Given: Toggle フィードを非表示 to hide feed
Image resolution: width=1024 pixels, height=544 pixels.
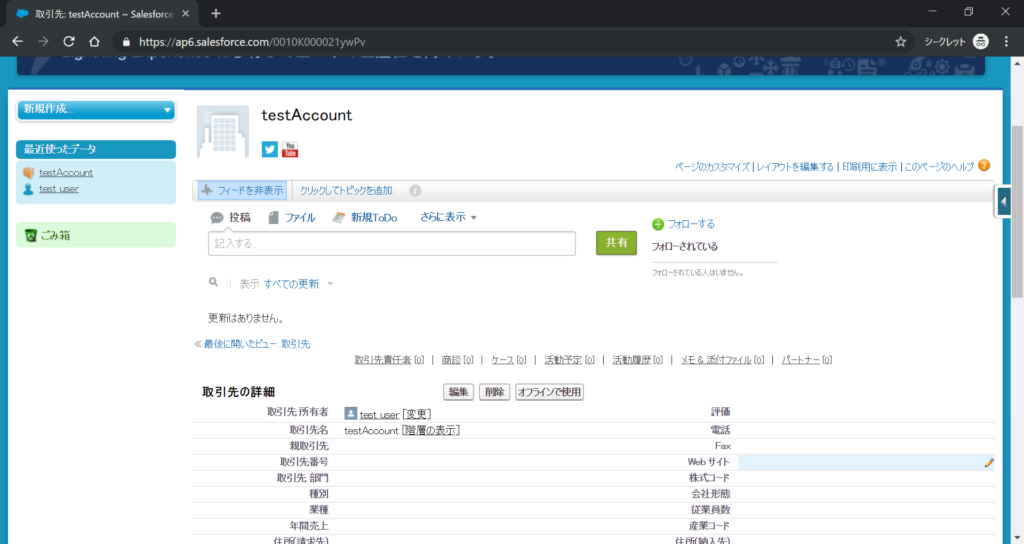Looking at the screenshot, I should tap(241, 190).
